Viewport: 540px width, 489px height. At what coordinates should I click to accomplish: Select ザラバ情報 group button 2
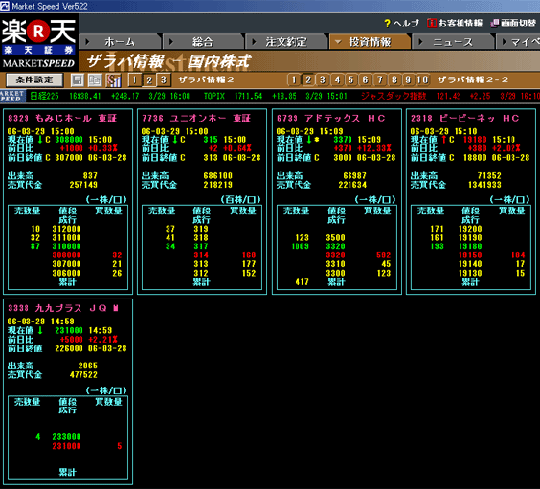tap(149, 80)
